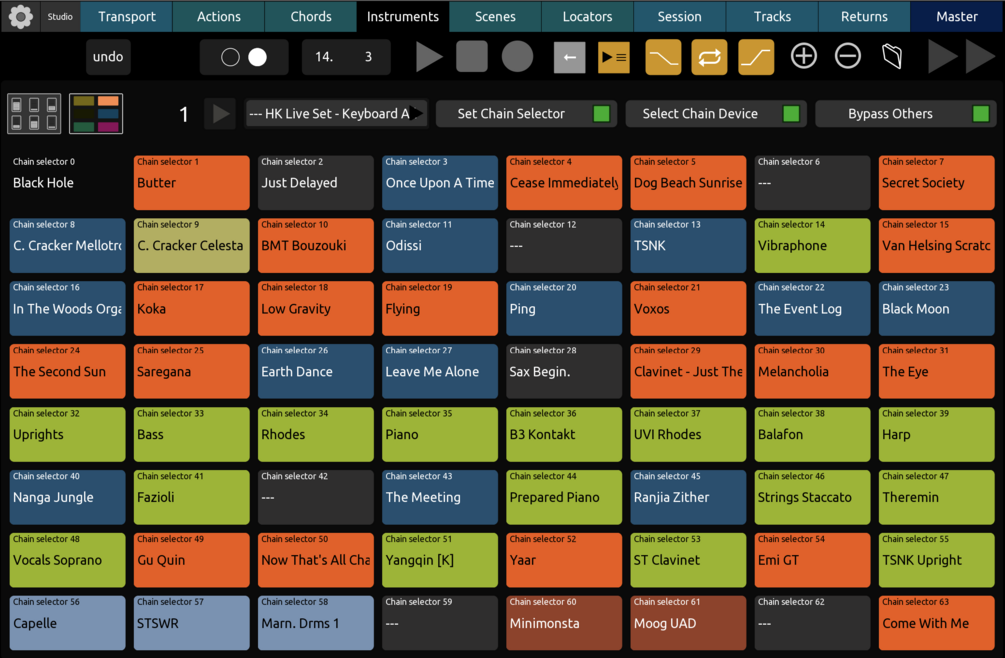Click the Stop square button
The image size is (1005, 658).
472,57
